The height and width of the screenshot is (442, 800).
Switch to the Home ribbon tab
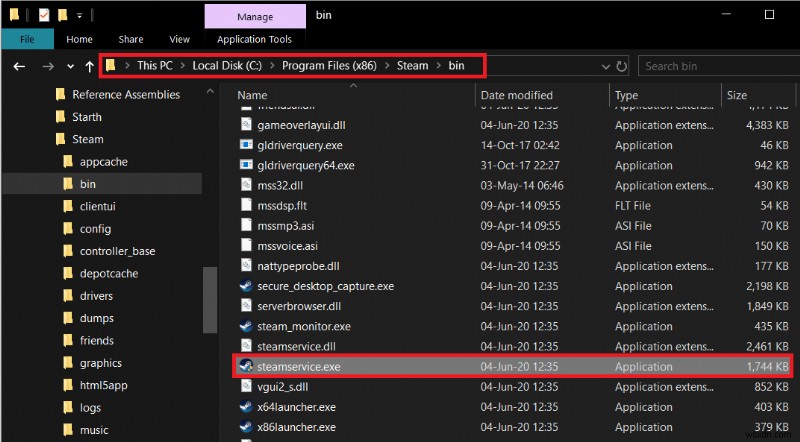click(79, 39)
